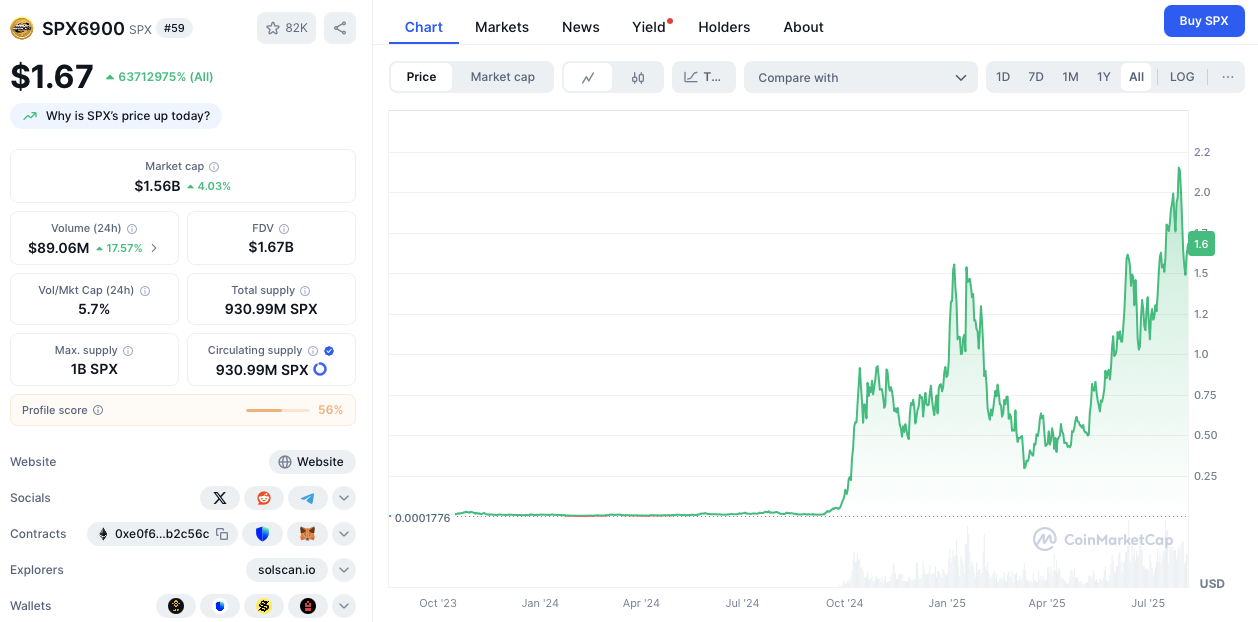The width and height of the screenshot is (1258, 622).
Task: Open the Yield tab
Action: [649, 27]
